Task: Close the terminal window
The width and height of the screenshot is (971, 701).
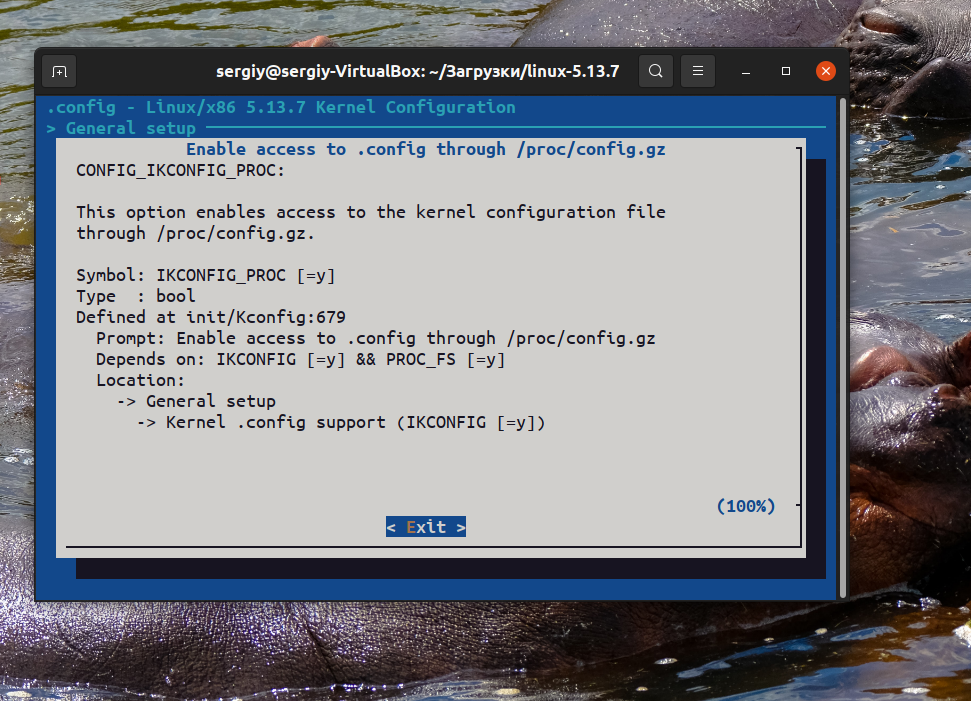Action: 825,71
